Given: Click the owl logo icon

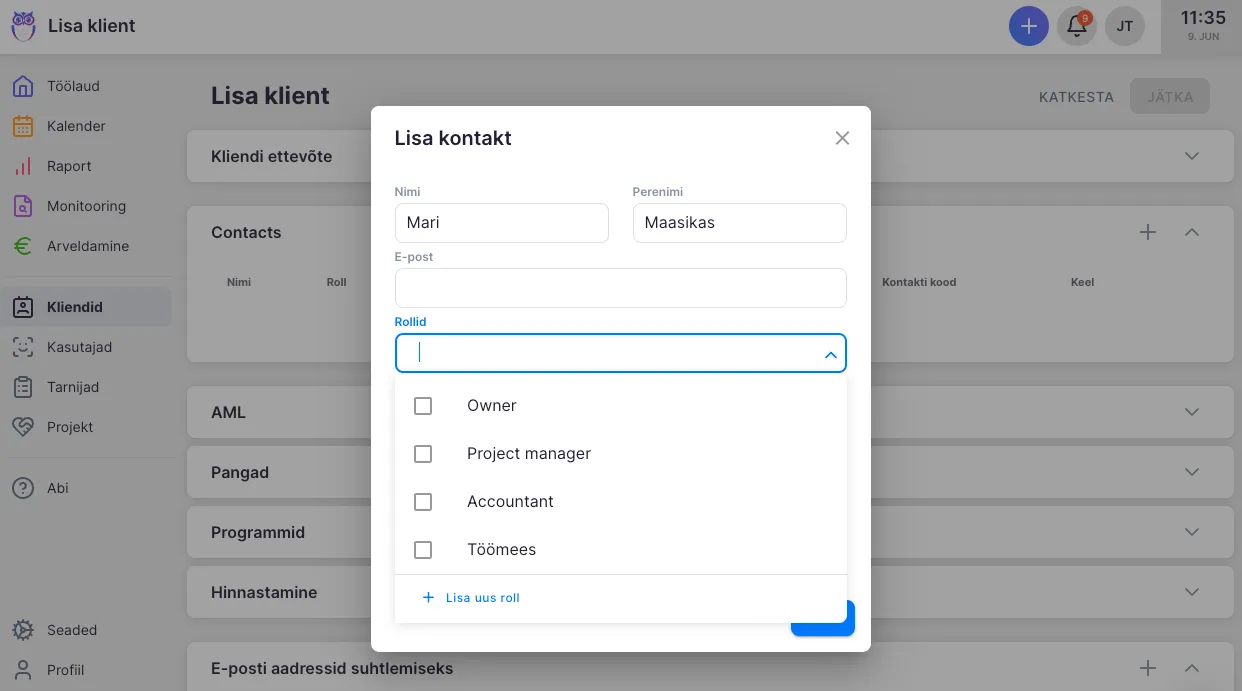Looking at the screenshot, I should (23, 26).
